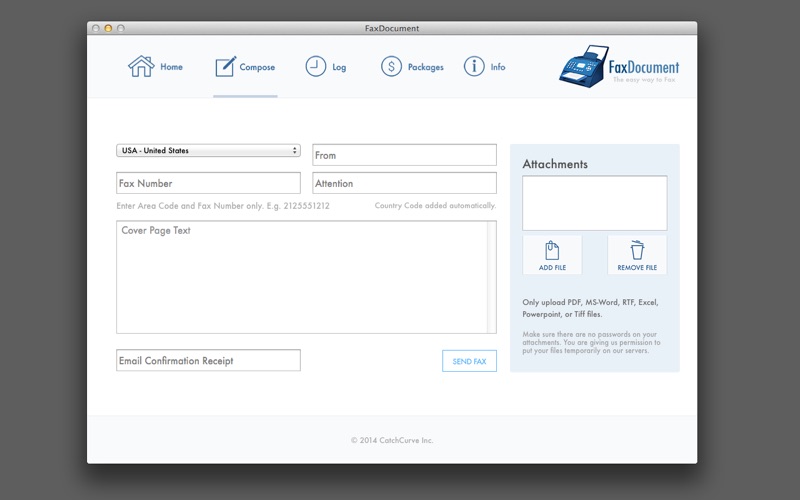
Task: Focus the Fax Number field
Action: (x=208, y=183)
